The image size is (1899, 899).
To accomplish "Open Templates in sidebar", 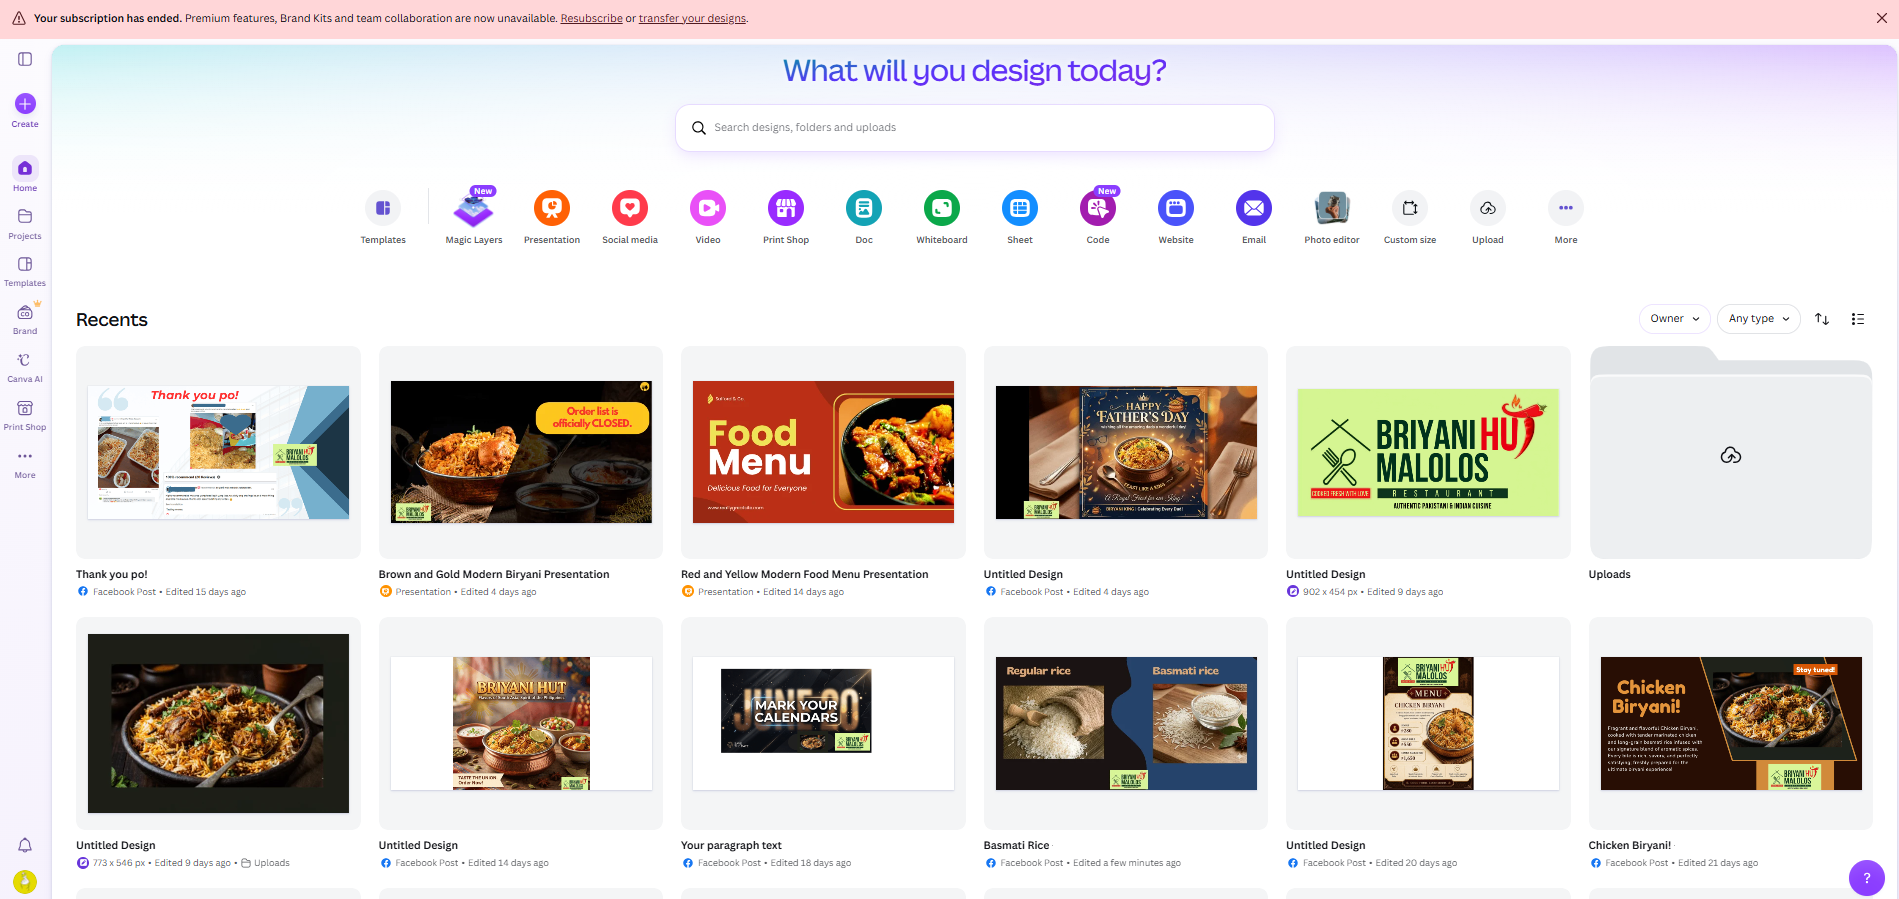I will click(25, 271).
